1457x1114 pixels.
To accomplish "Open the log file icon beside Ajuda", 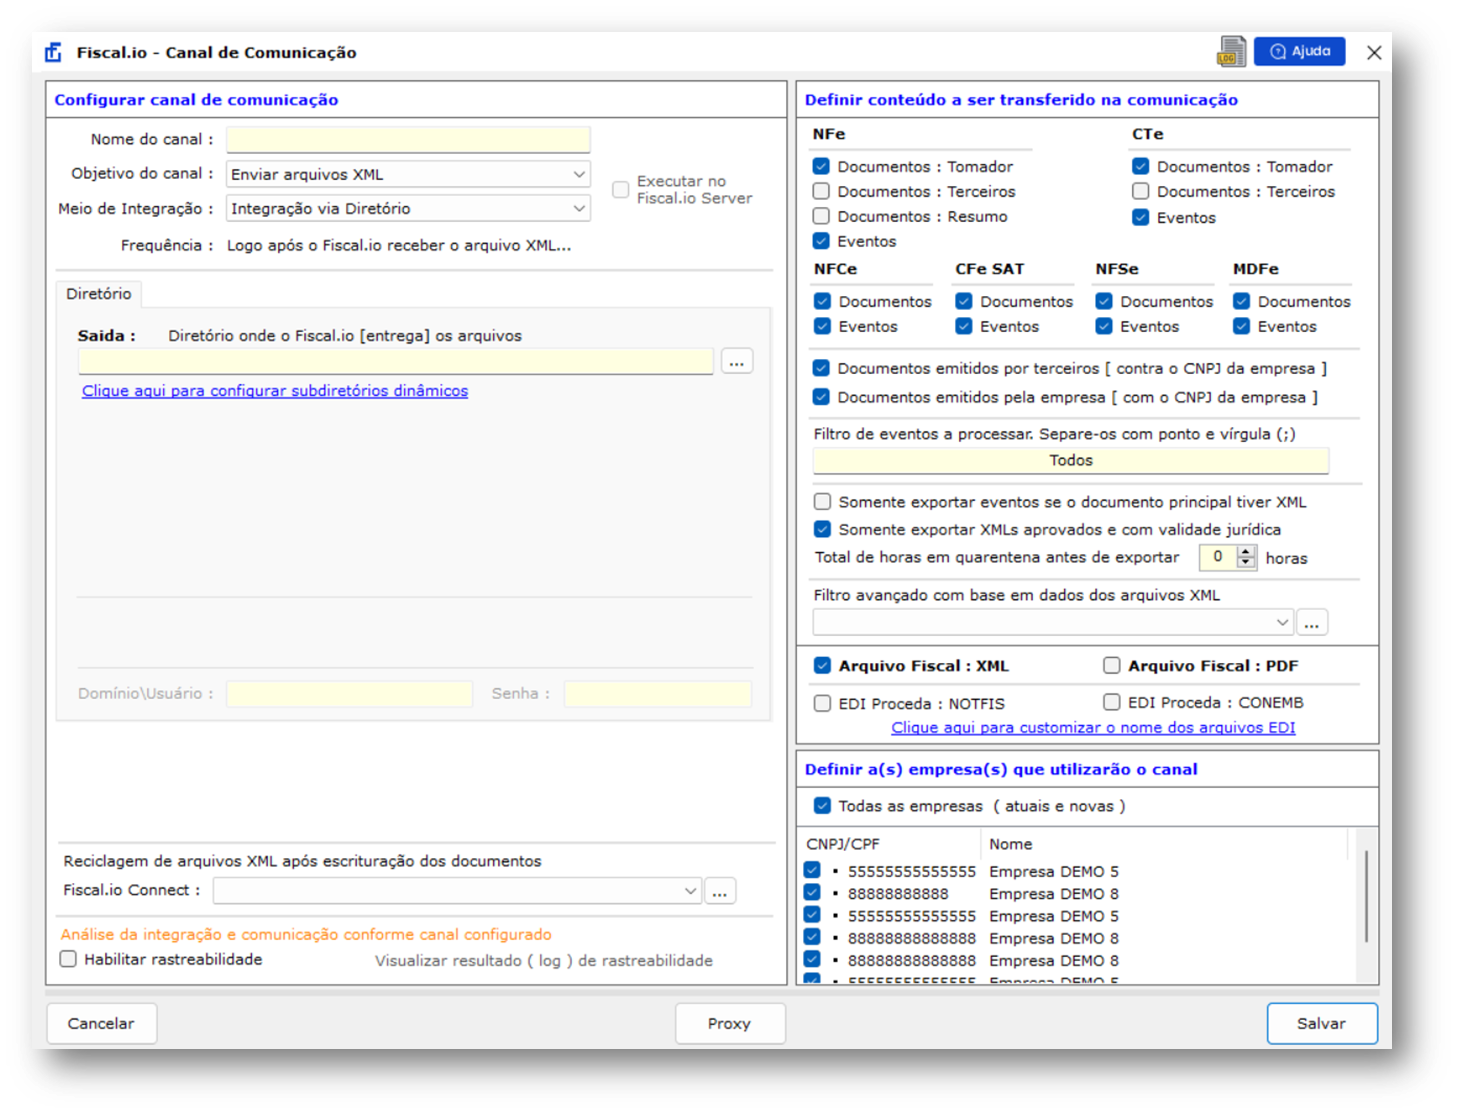I will 1231,52.
